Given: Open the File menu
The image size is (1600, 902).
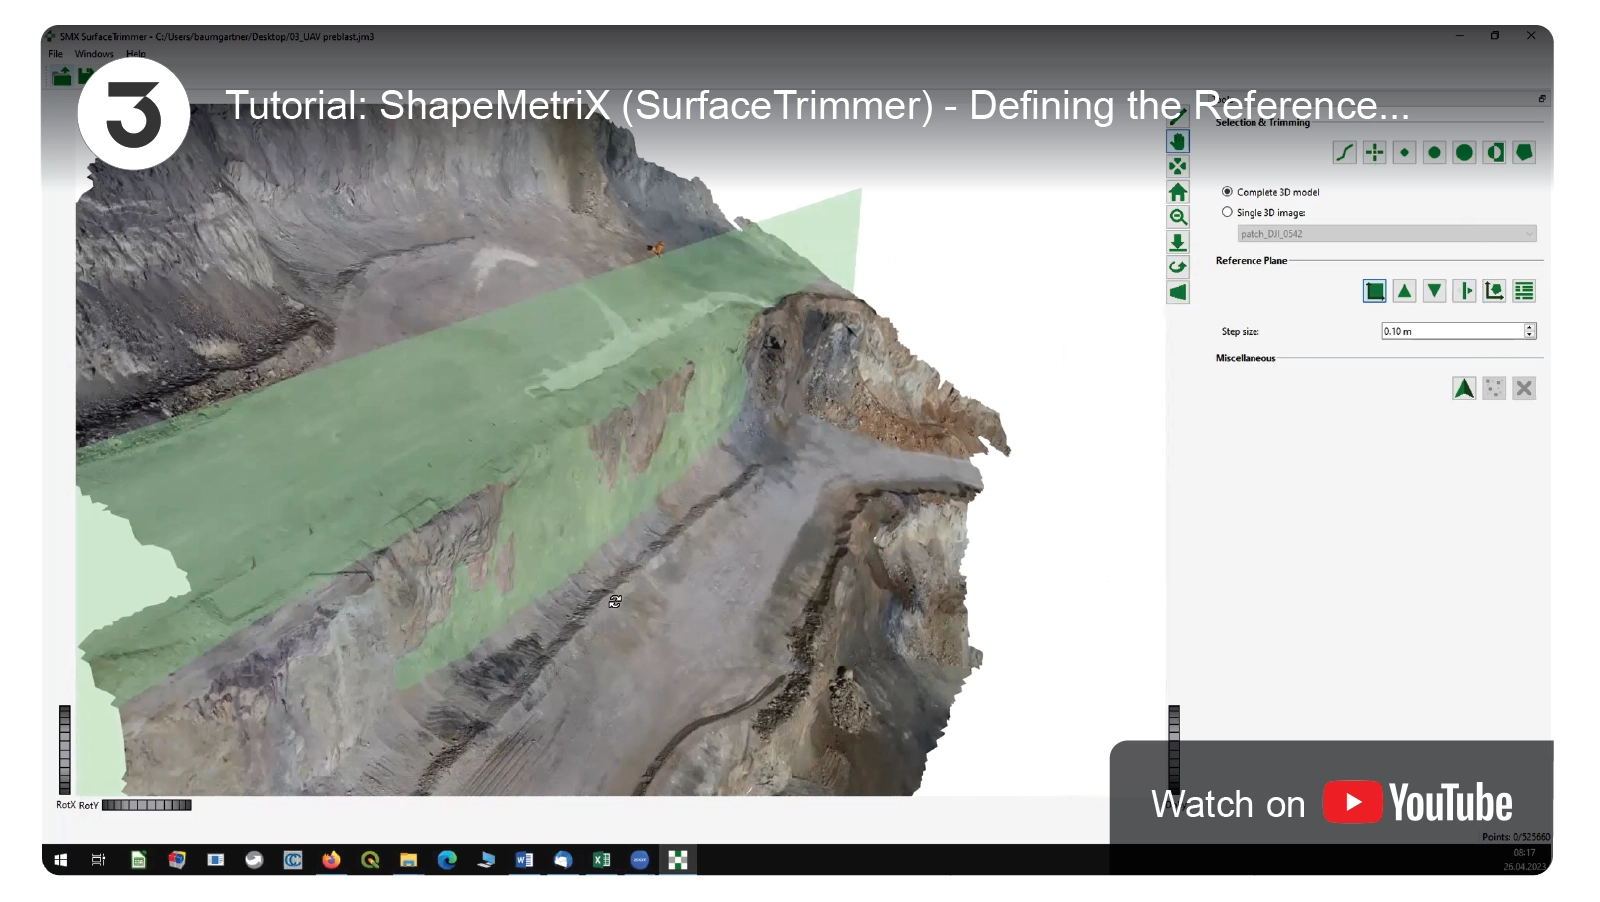Looking at the screenshot, I should tap(55, 54).
